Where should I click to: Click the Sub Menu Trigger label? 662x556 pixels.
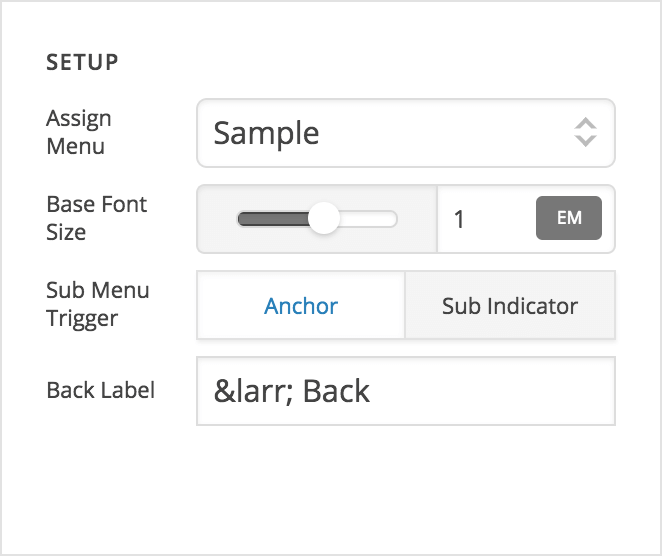97,304
